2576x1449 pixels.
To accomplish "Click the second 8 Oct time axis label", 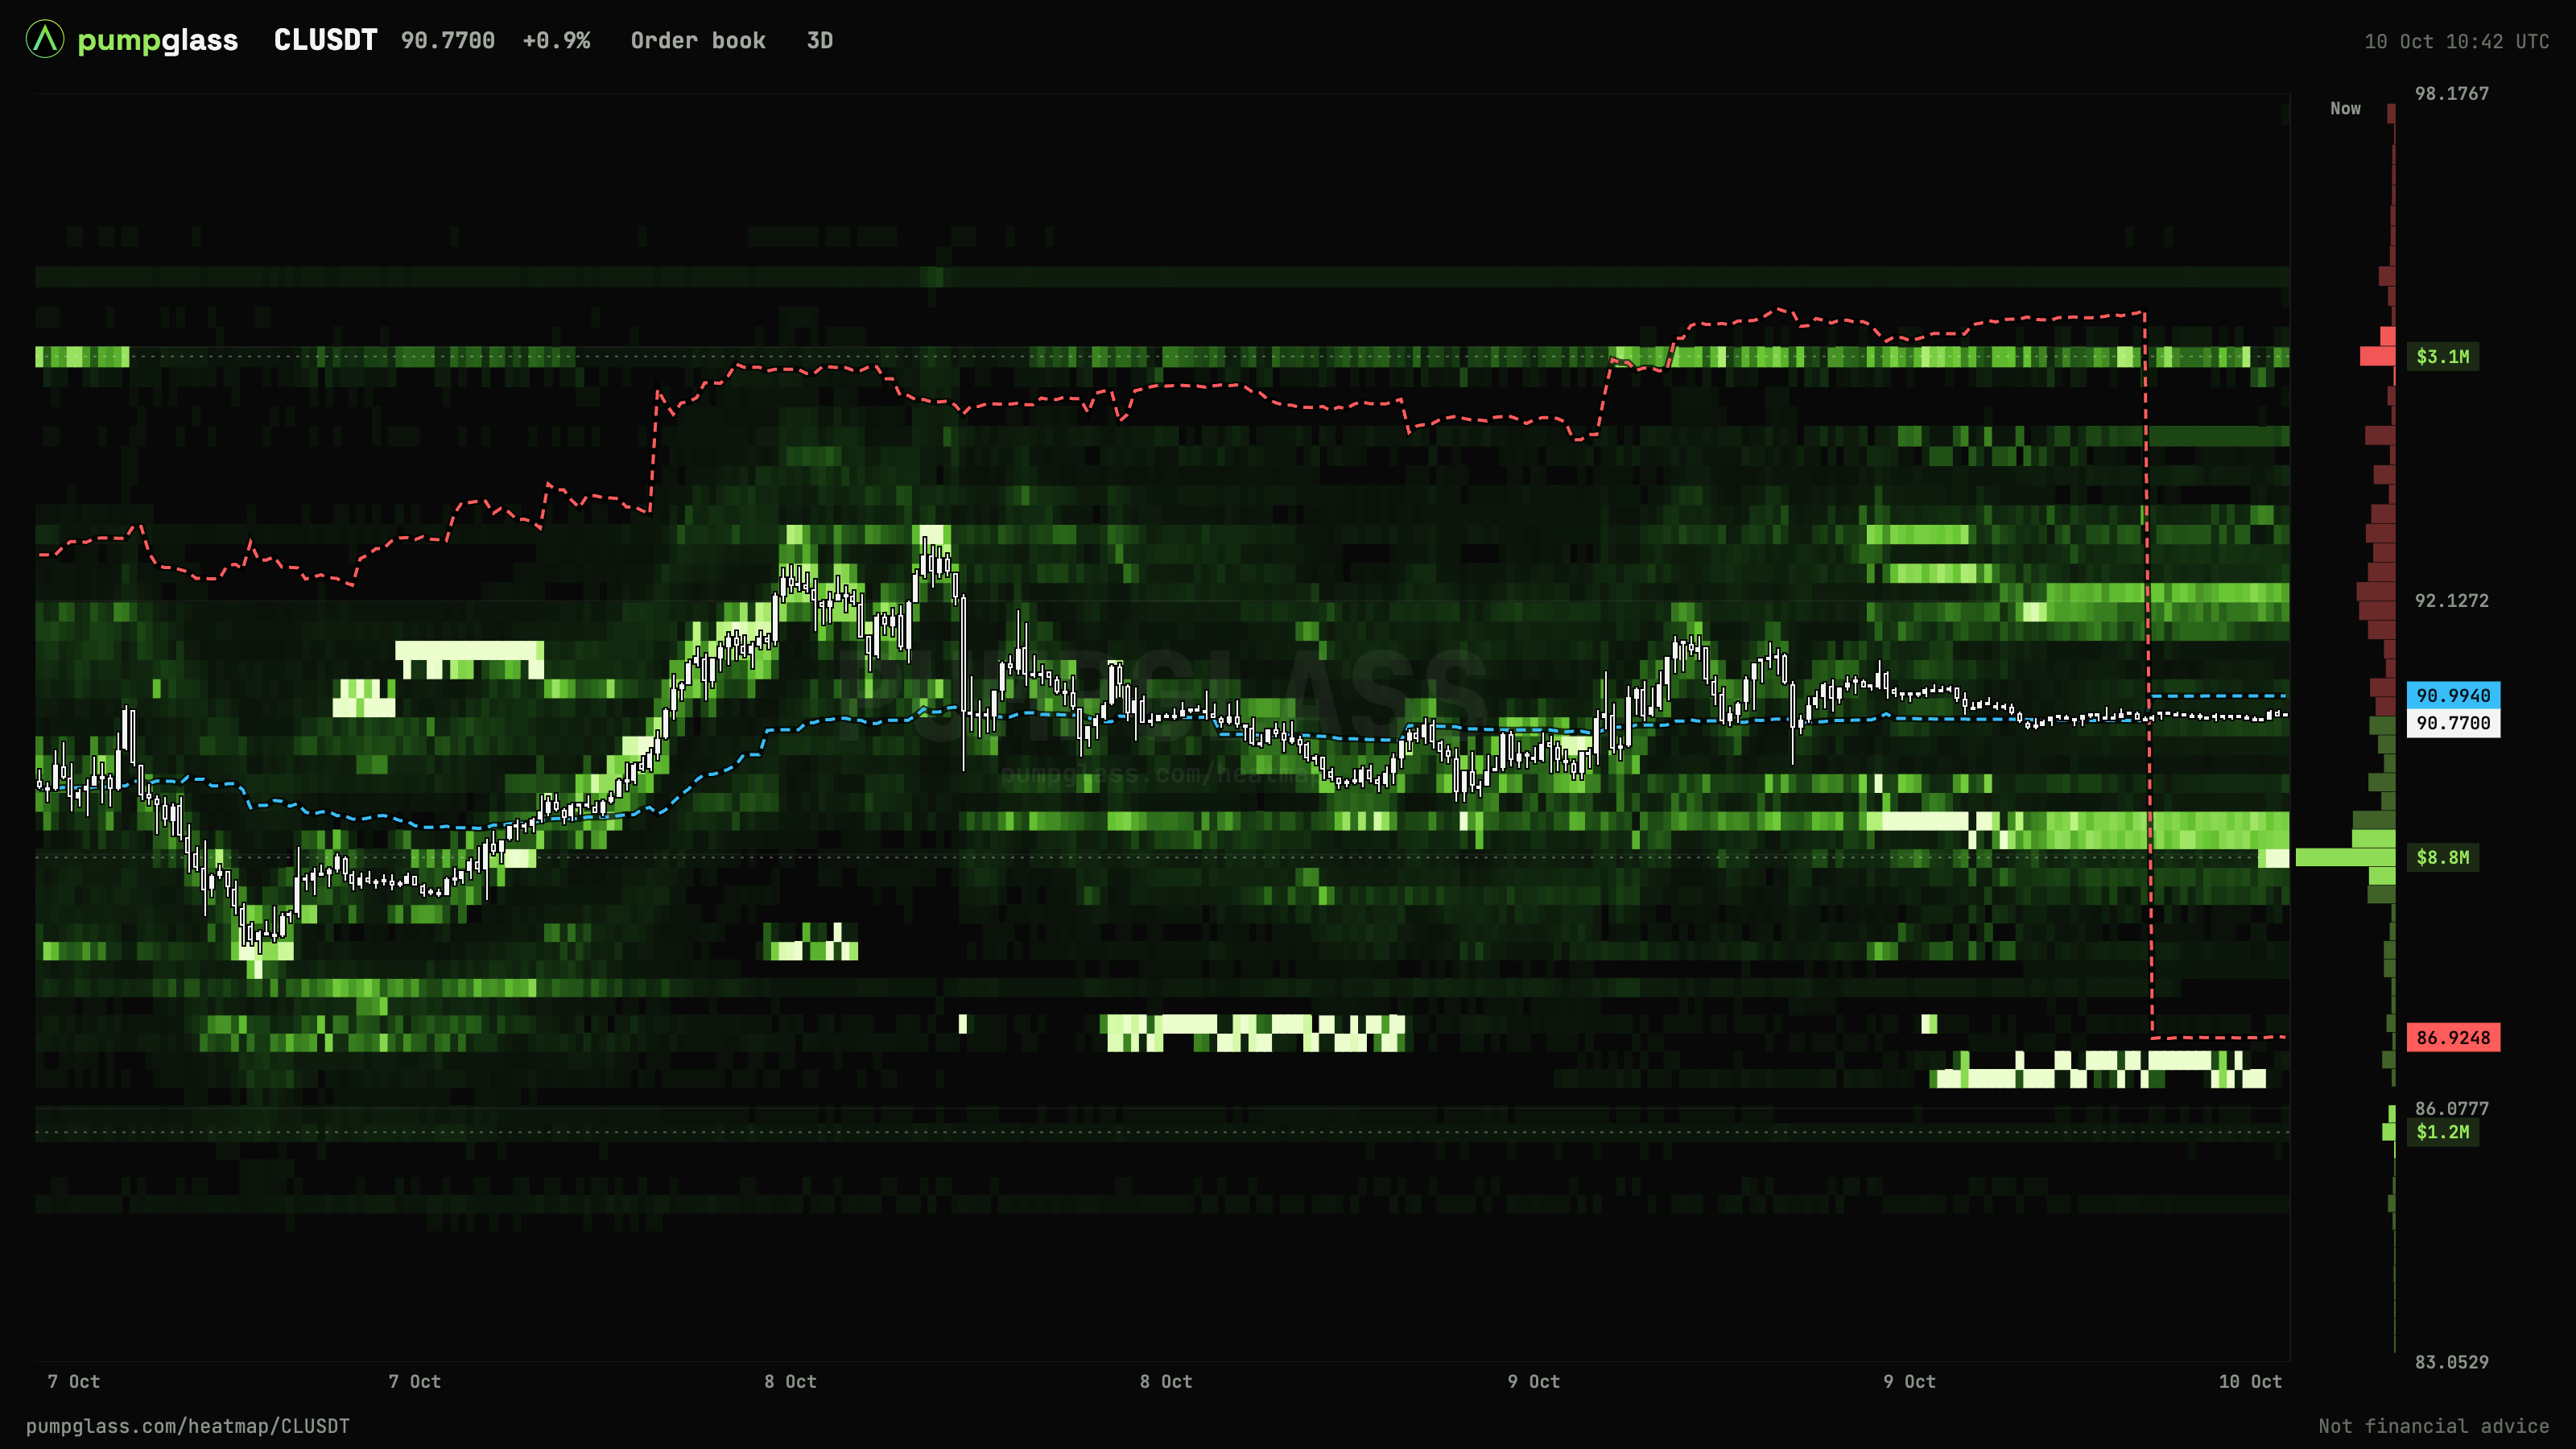I will point(1166,1381).
